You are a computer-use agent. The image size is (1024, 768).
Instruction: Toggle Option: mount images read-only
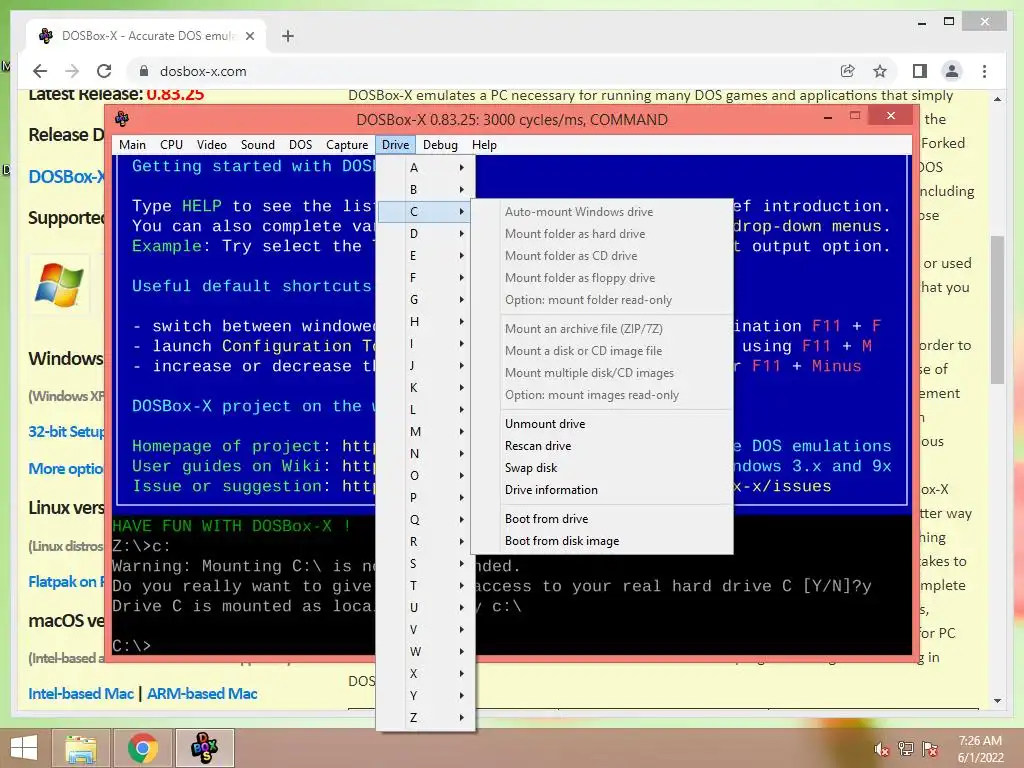click(x=601, y=395)
